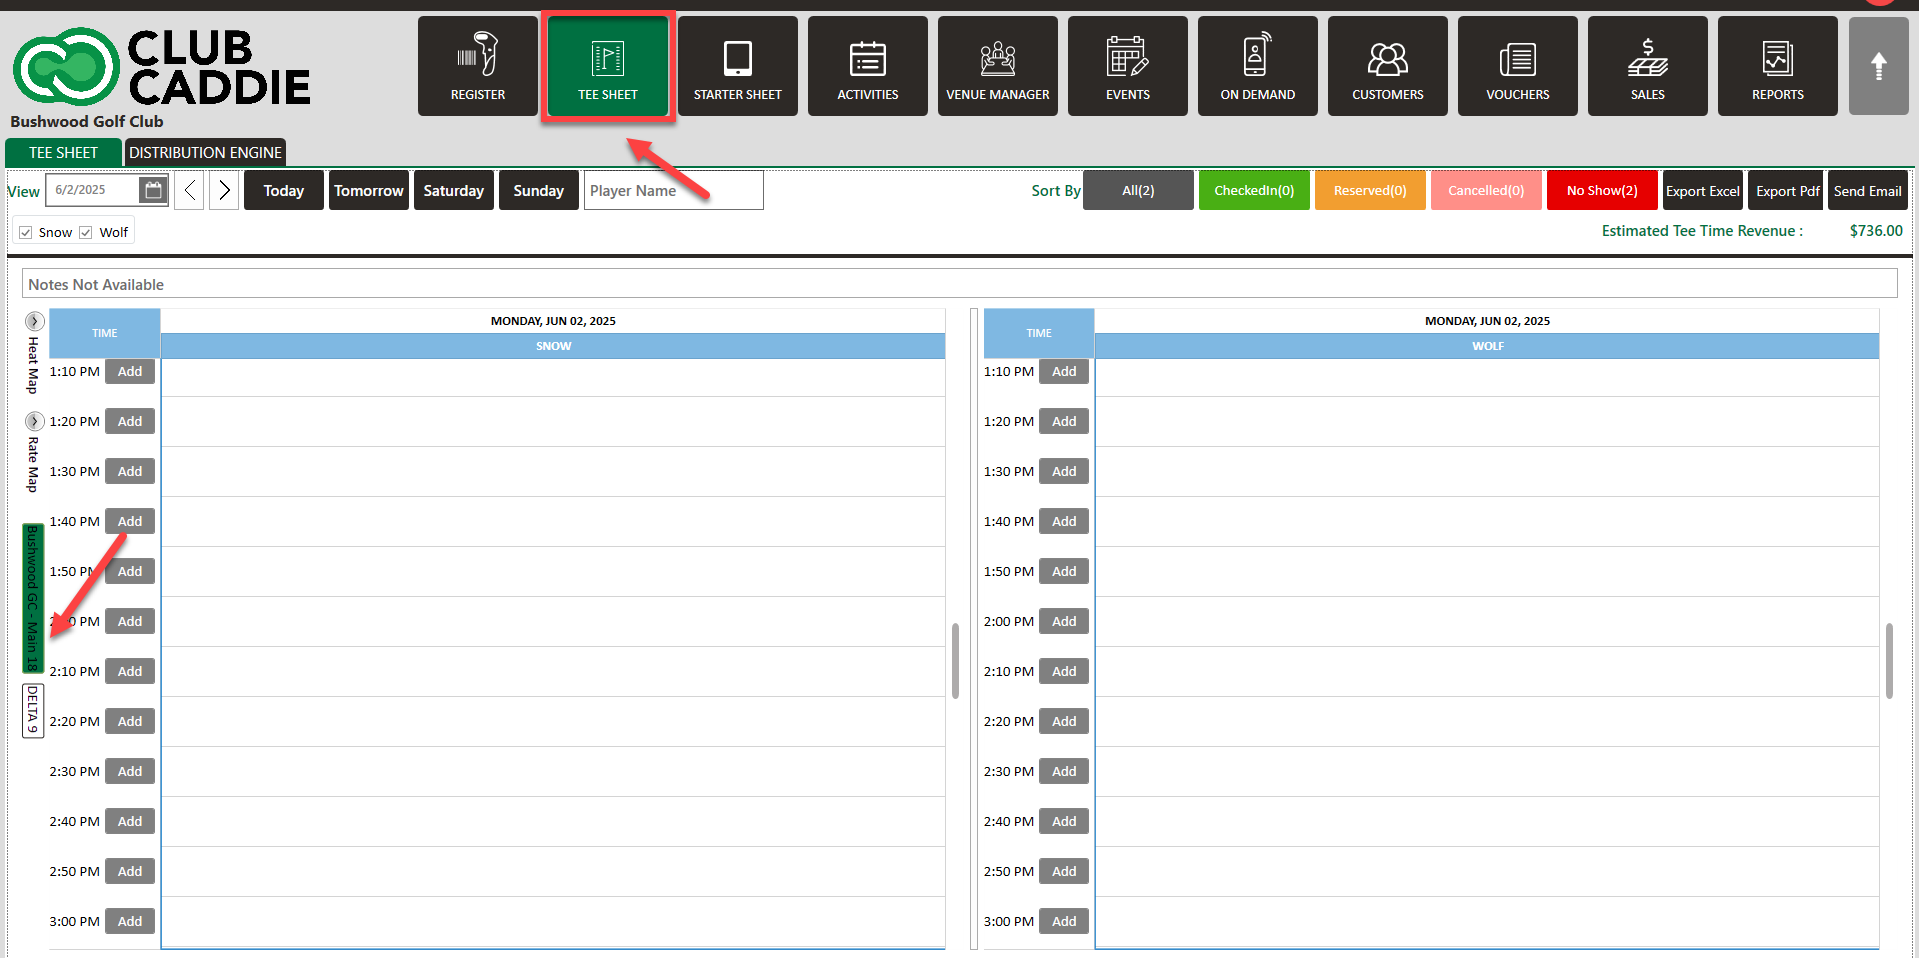The width and height of the screenshot is (1919, 958).
Task: Expand the Heat Map panel
Action: (x=34, y=321)
